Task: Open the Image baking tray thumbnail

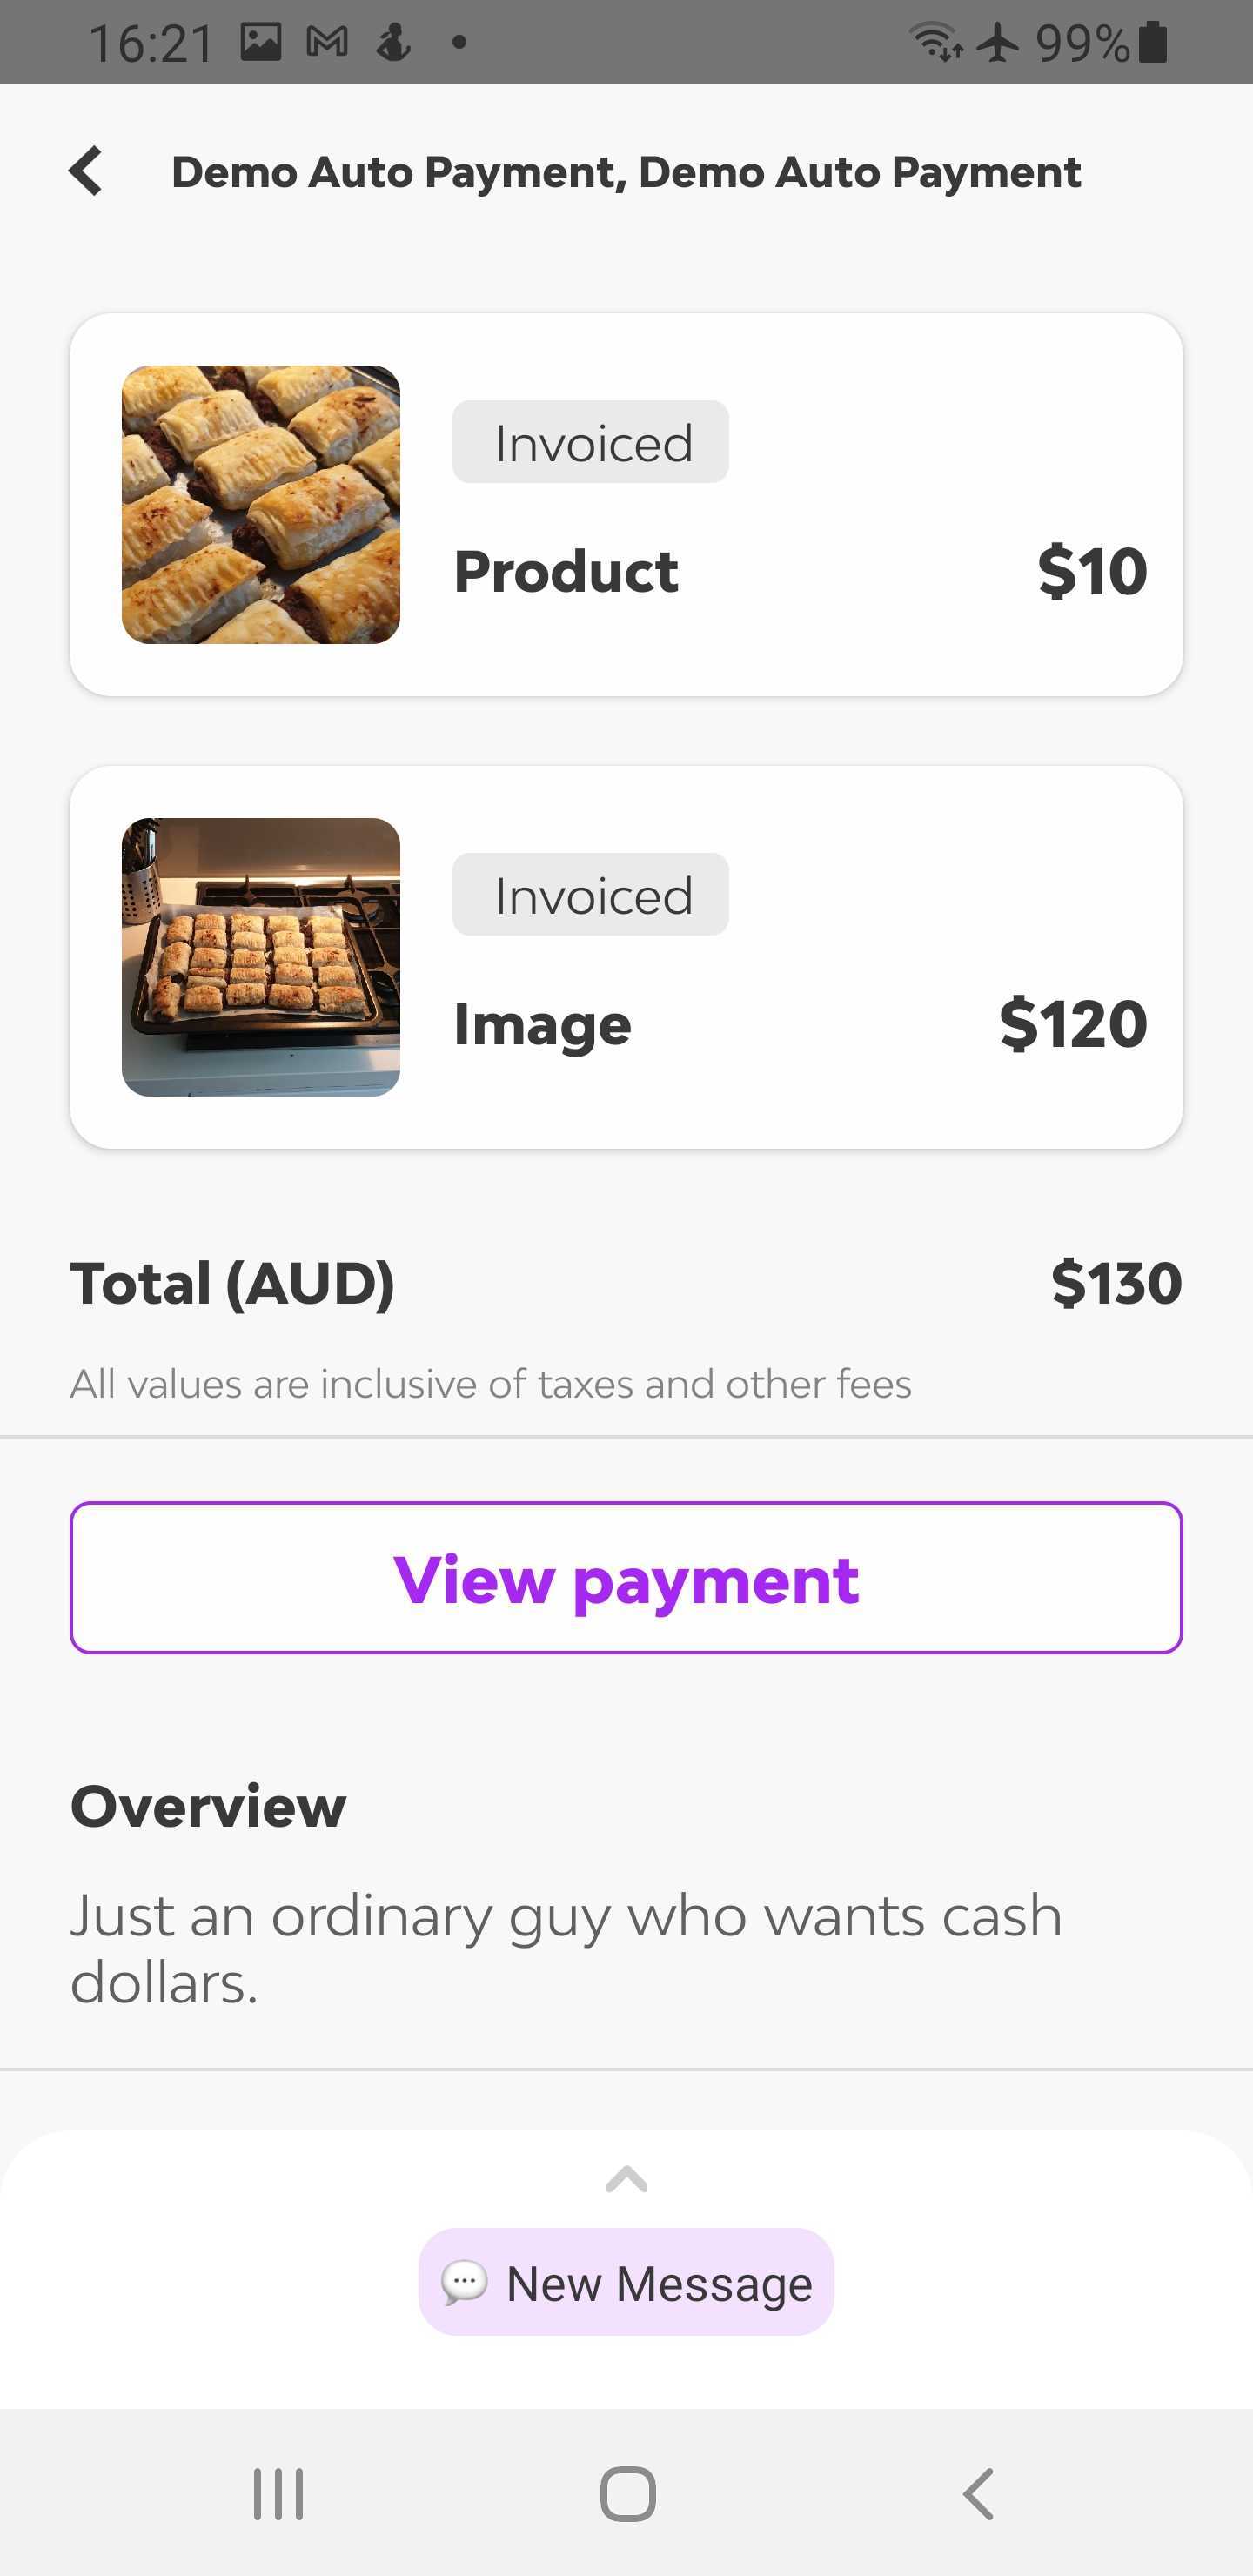Action: (261, 957)
